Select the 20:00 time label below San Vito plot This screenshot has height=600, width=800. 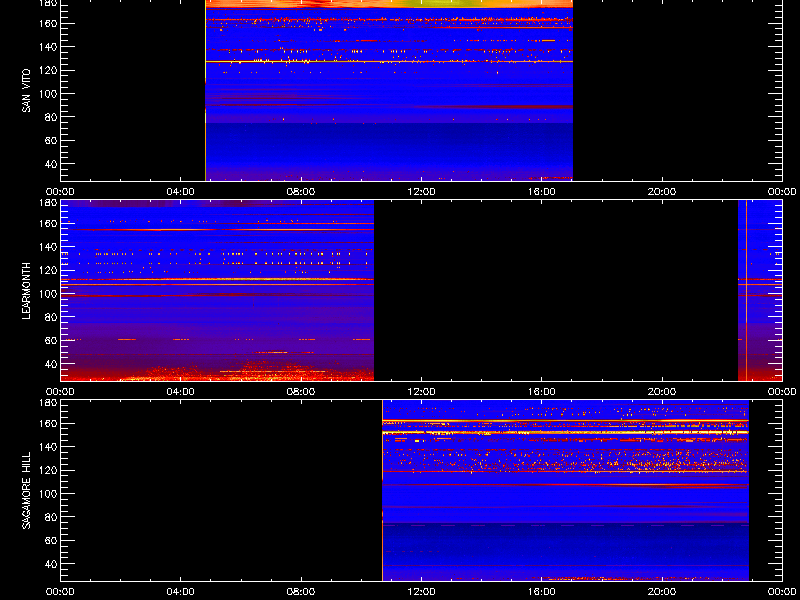[x=662, y=192]
